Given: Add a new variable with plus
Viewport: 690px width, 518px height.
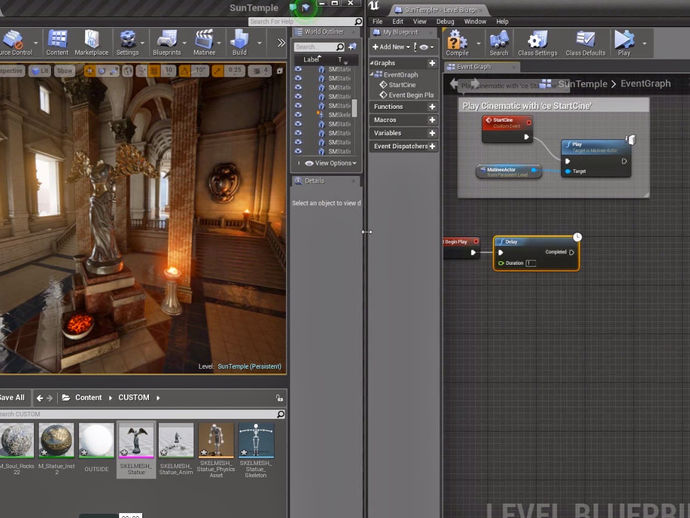Looking at the screenshot, I should point(432,133).
